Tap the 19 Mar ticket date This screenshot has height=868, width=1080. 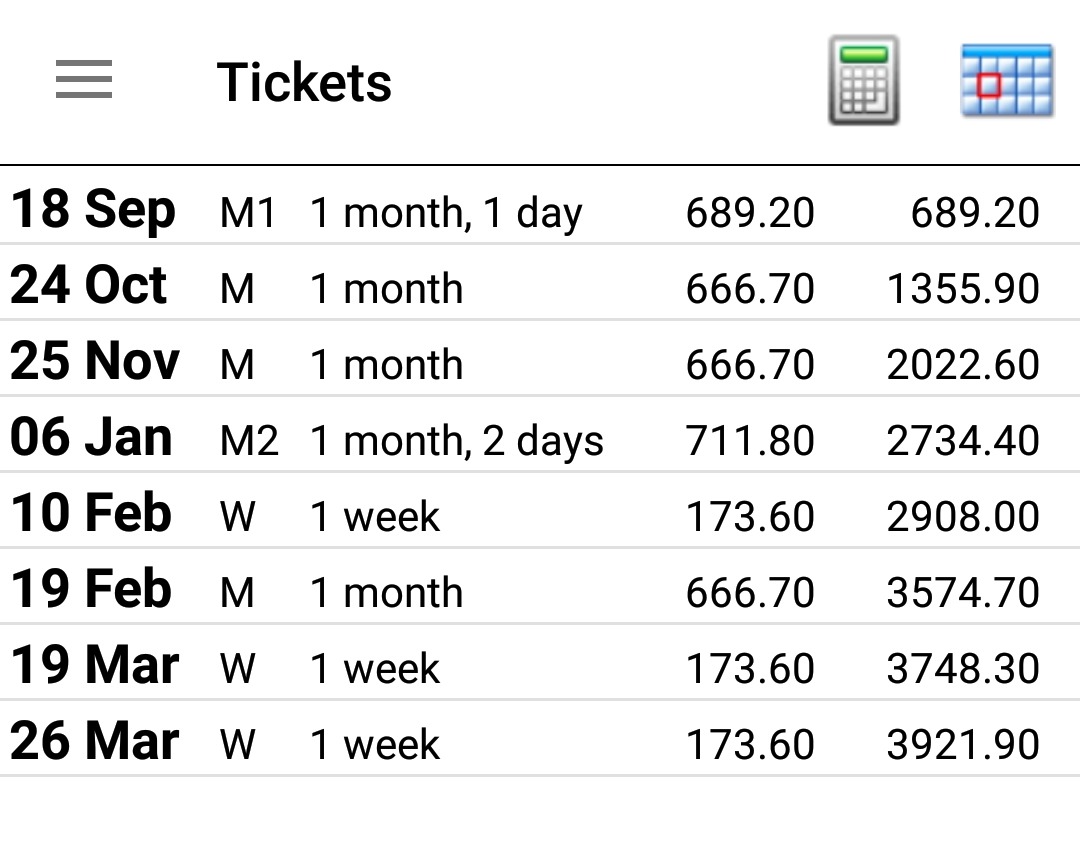(95, 666)
